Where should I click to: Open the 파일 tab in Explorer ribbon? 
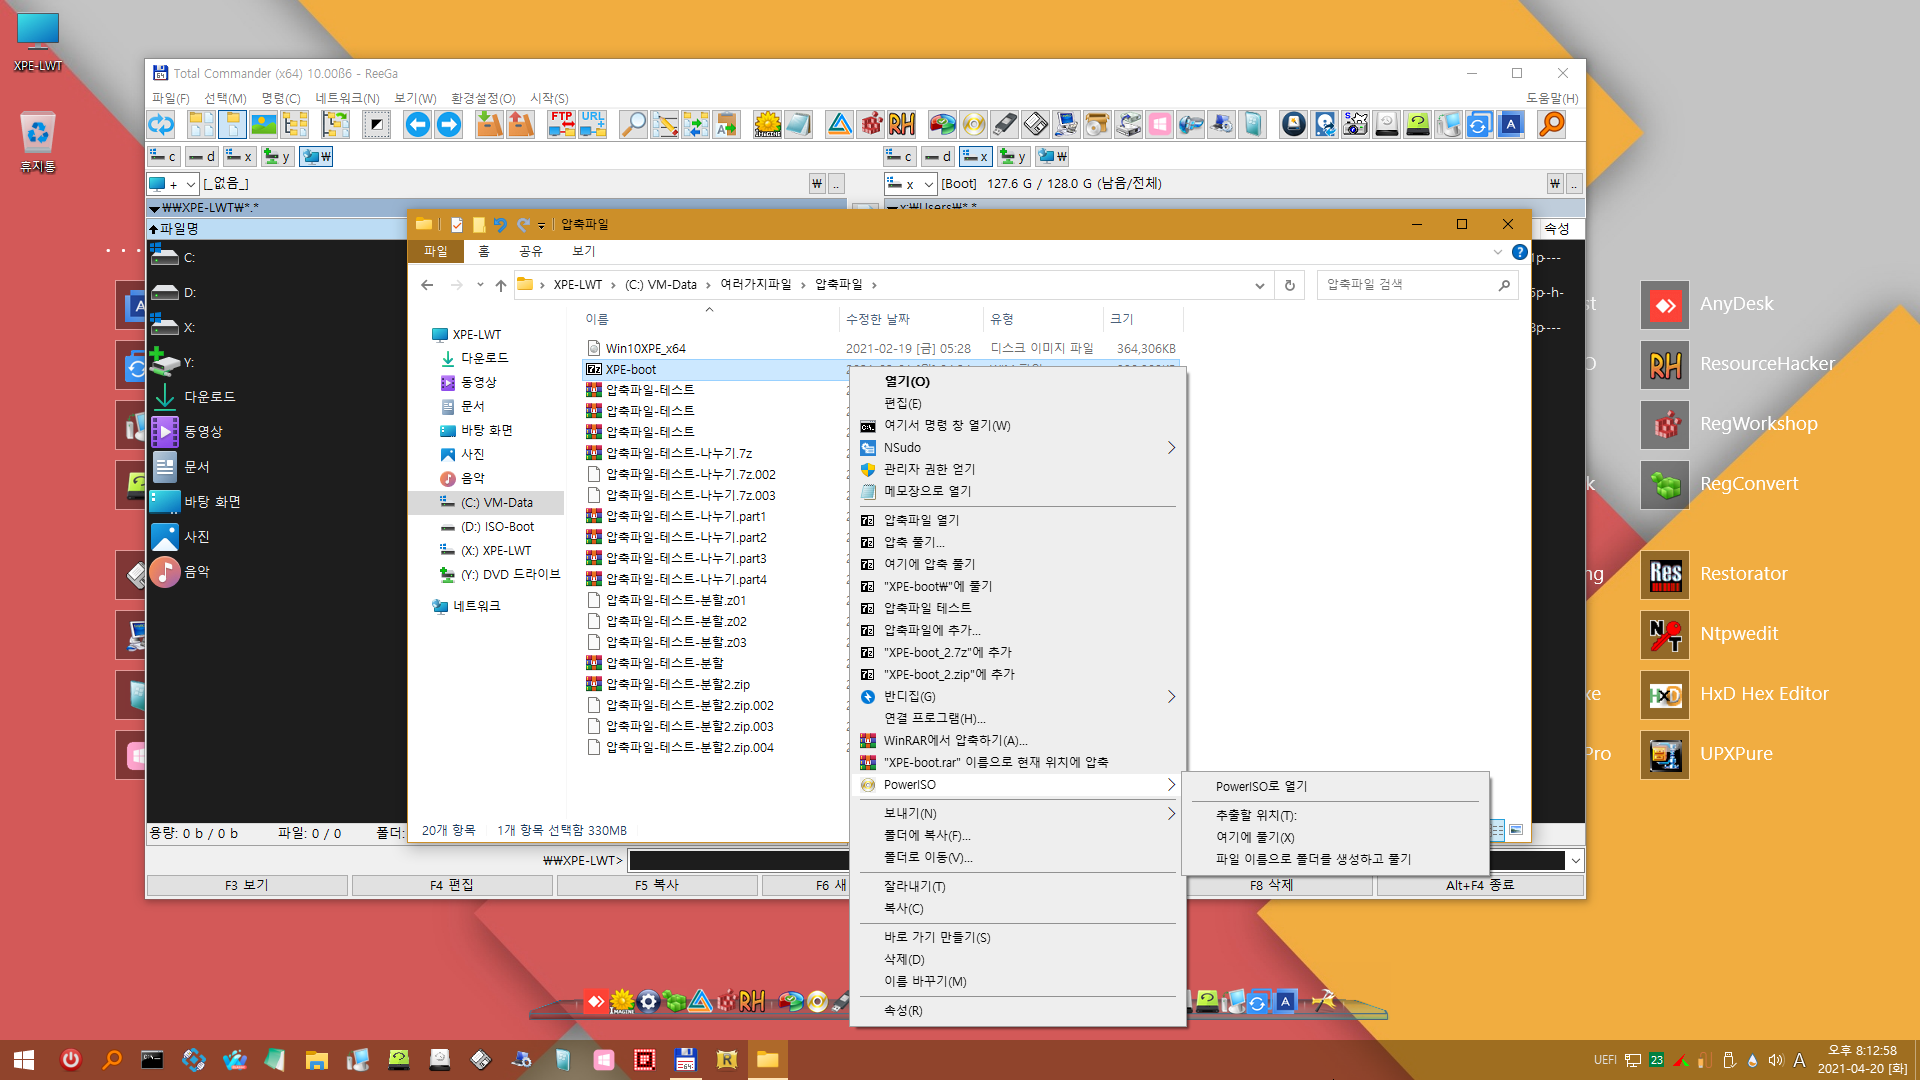435,251
